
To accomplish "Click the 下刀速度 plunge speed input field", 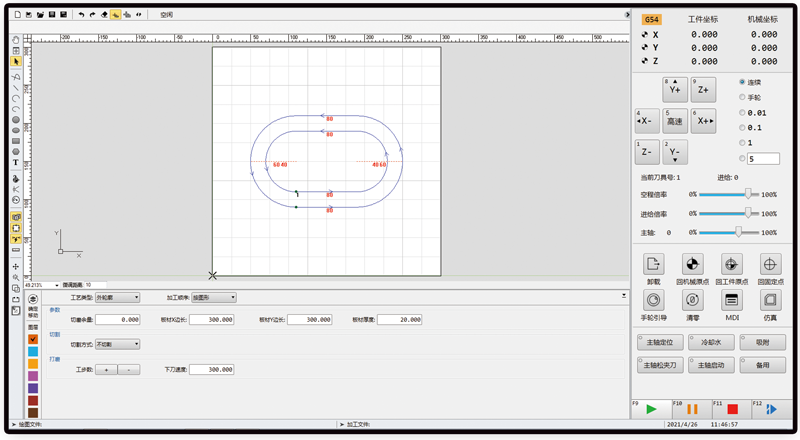I will click(x=213, y=369).
